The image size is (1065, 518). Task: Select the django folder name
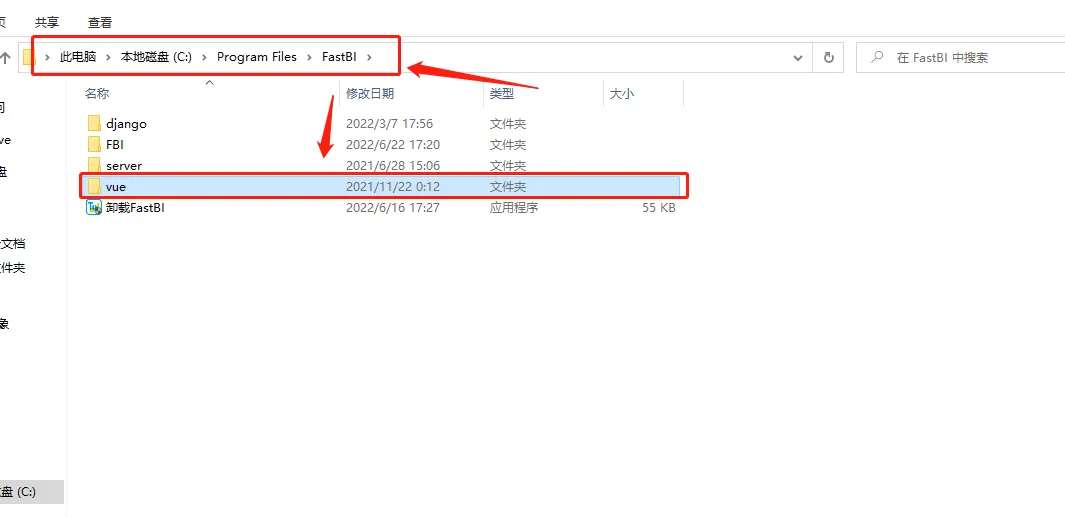(126, 124)
